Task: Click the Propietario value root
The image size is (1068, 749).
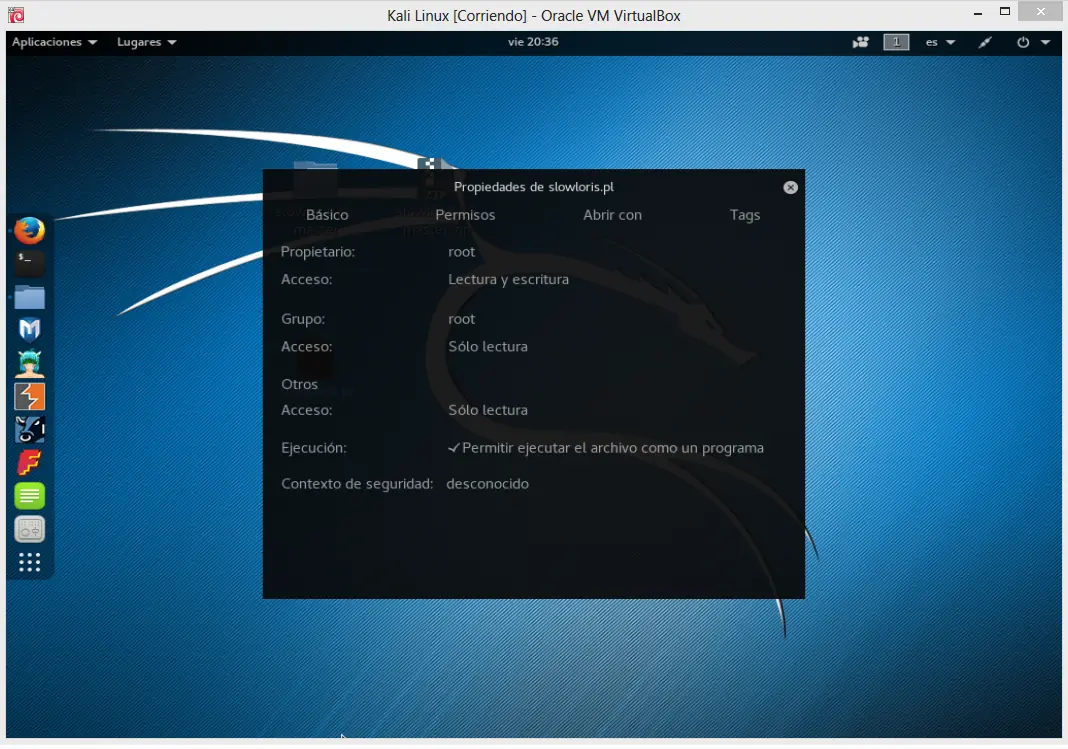Action: [461, 252]
